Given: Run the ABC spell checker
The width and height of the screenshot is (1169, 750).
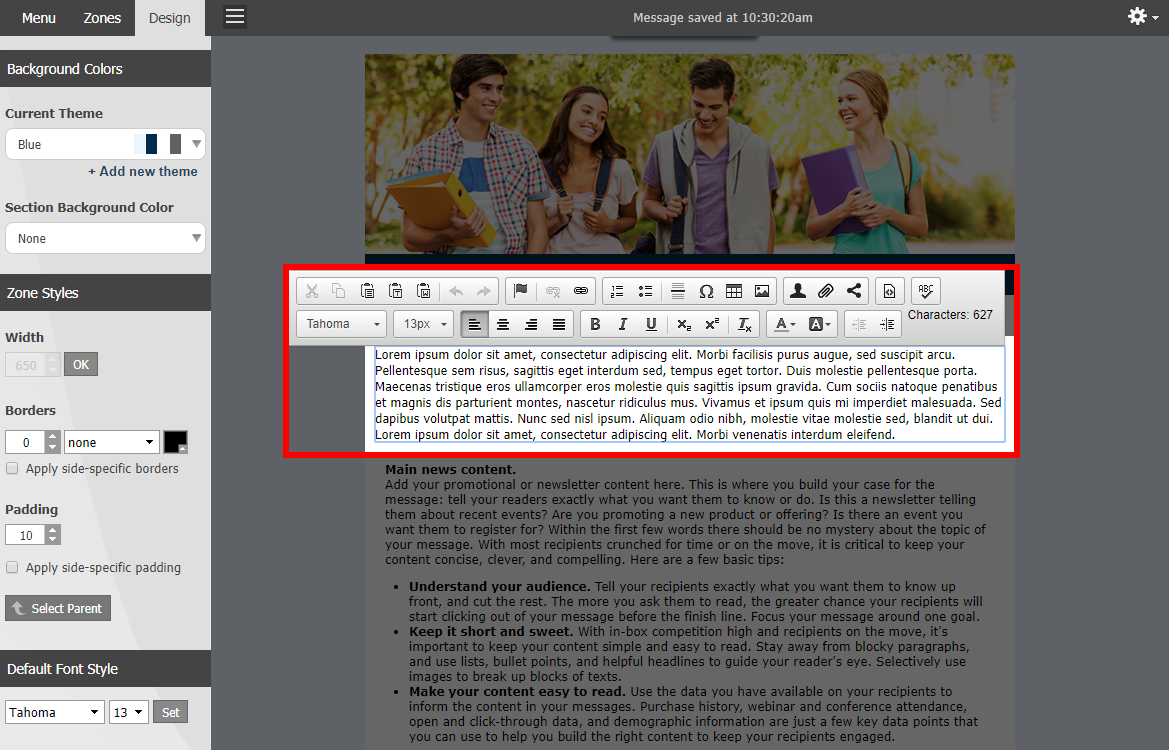Looking at the screenshot, I should [x=925, y=290].
